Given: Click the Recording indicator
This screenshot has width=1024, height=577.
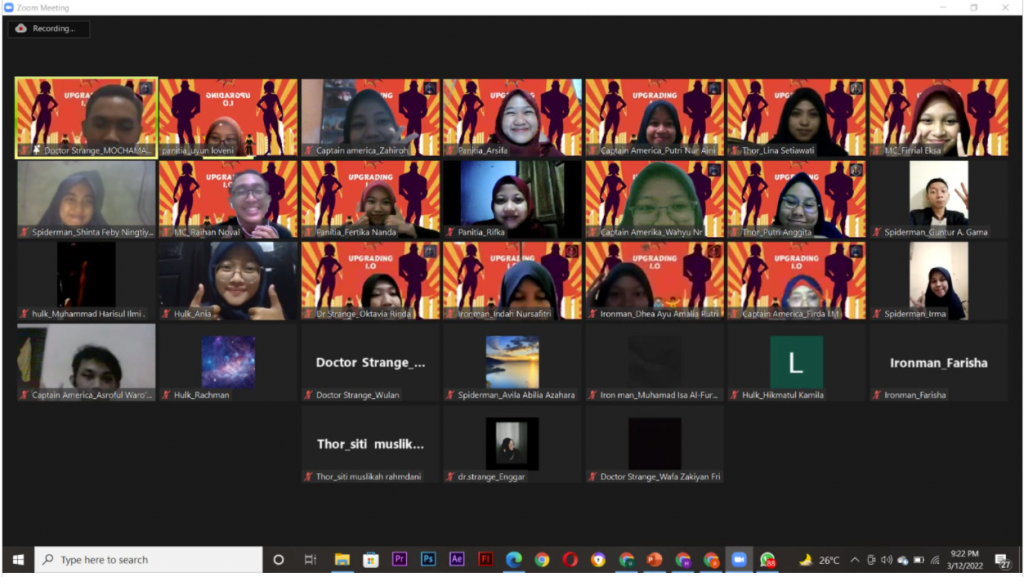Looking at the screenshot, I should [x=49, y=29].
